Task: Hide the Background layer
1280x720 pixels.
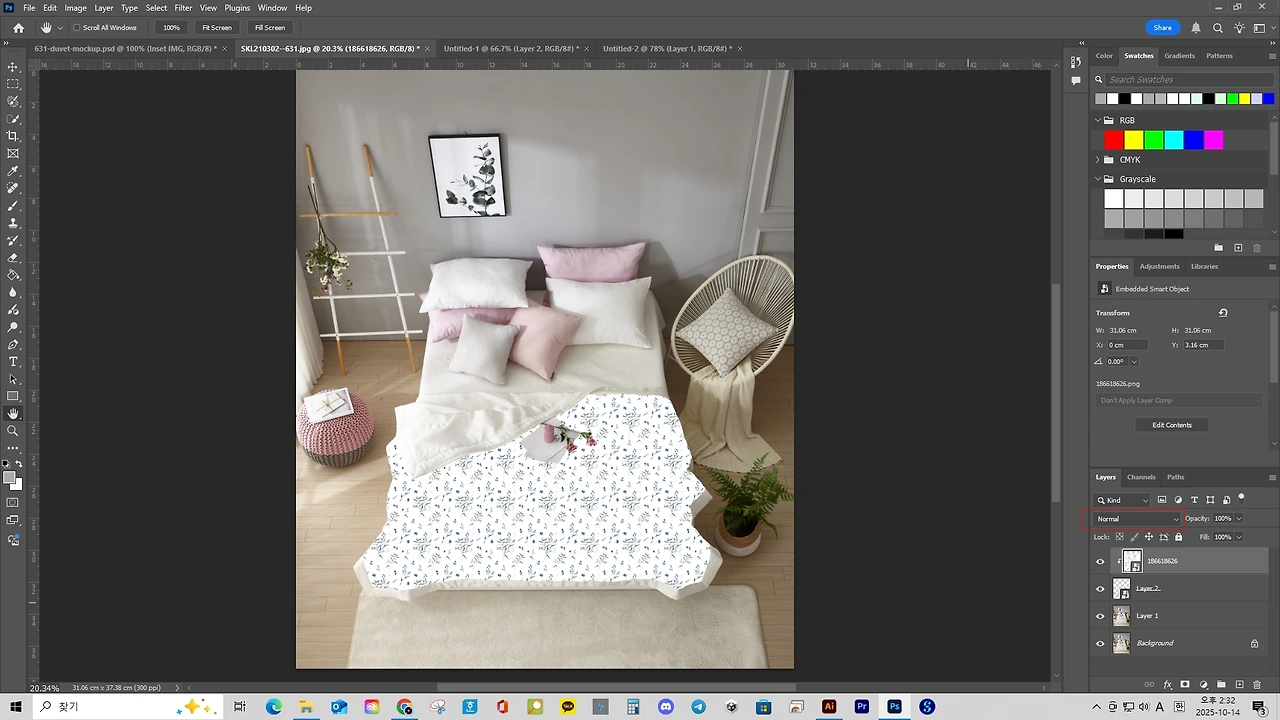Action: point(1100,643)
